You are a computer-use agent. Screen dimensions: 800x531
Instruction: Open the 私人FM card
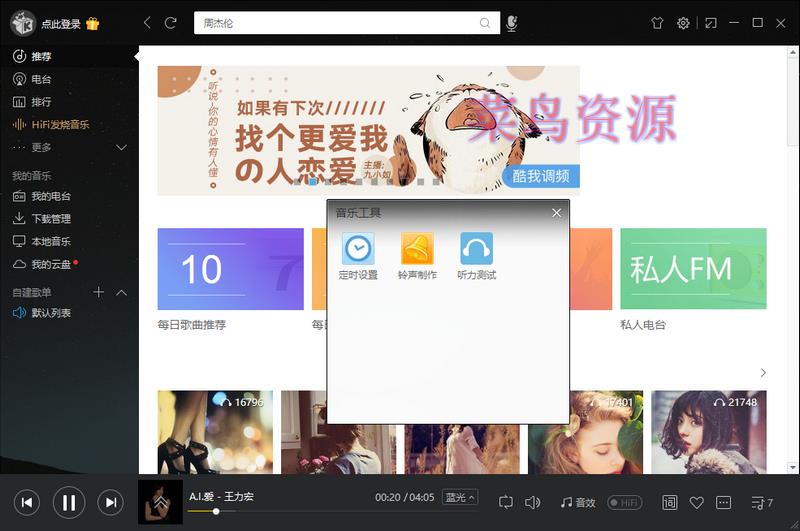pos(693,269)
